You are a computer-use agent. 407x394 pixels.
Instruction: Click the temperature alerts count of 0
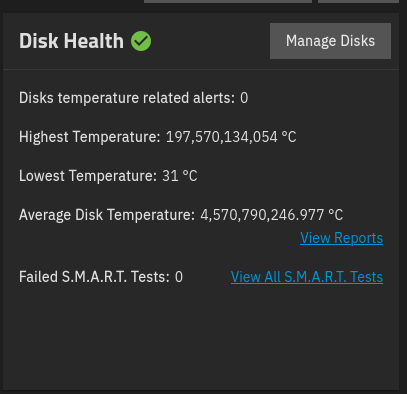tap(244, 98)
